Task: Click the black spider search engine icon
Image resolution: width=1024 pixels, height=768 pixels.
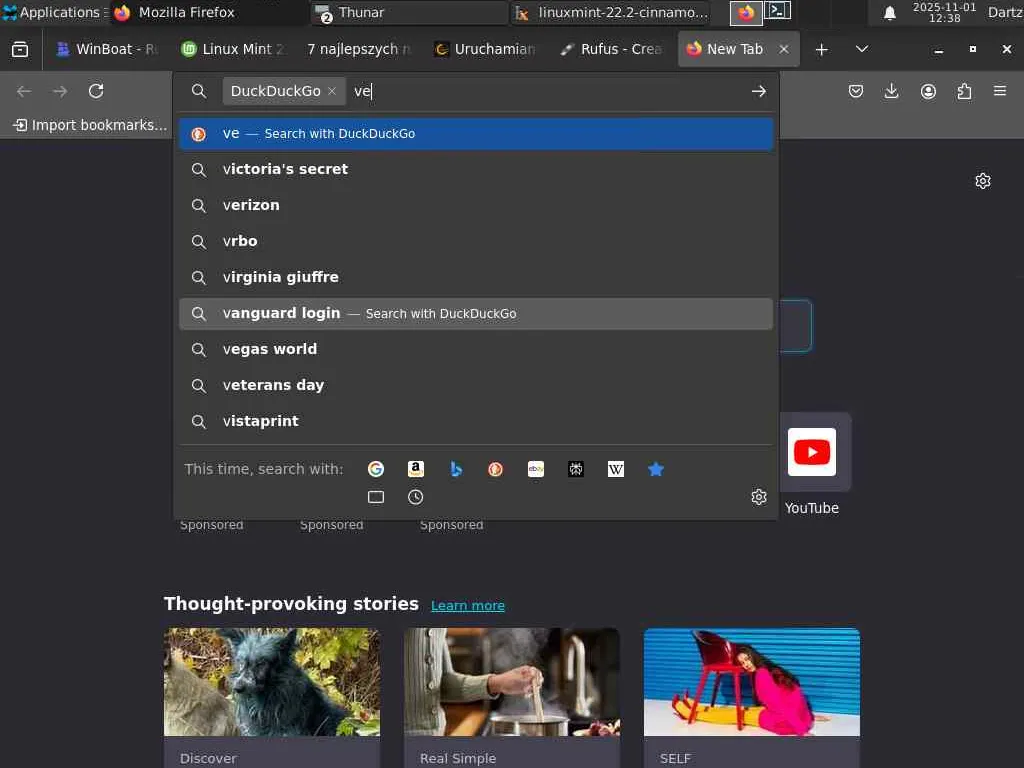Action: pyautogui.click(x=576, y=469)
